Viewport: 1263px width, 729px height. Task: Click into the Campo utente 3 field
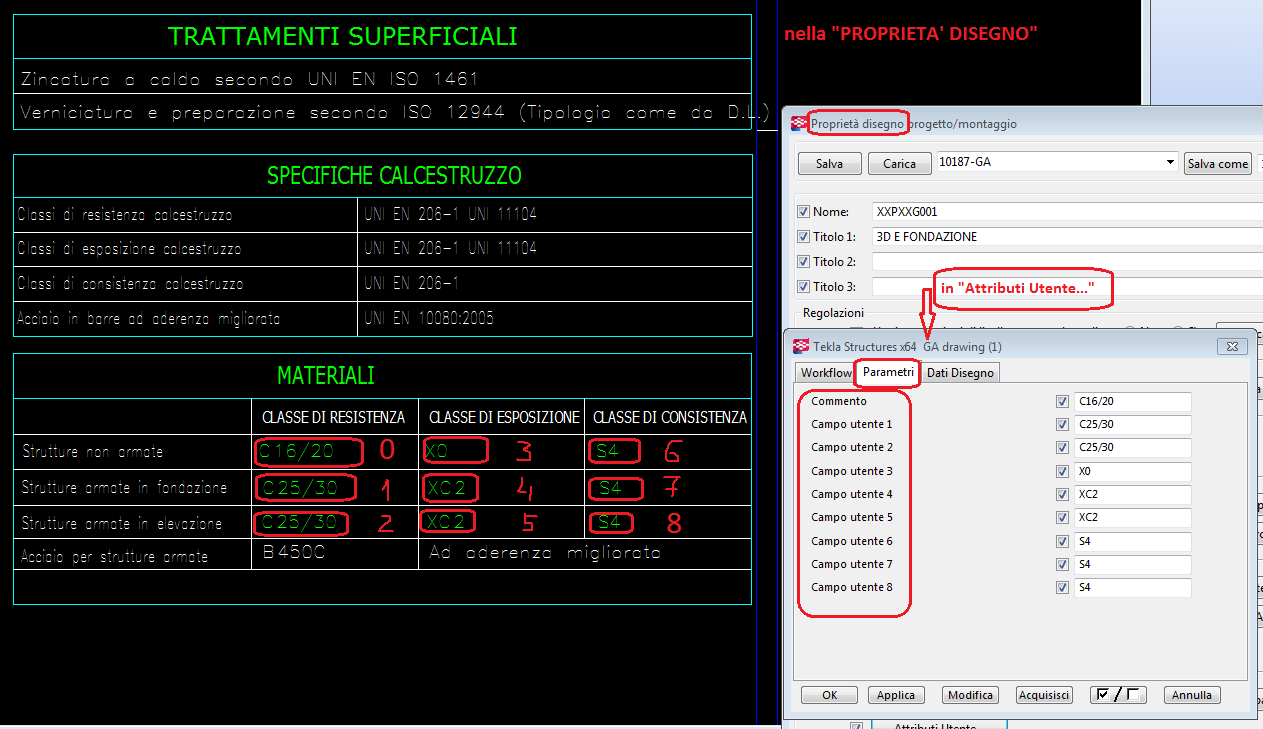point(1132,471)
